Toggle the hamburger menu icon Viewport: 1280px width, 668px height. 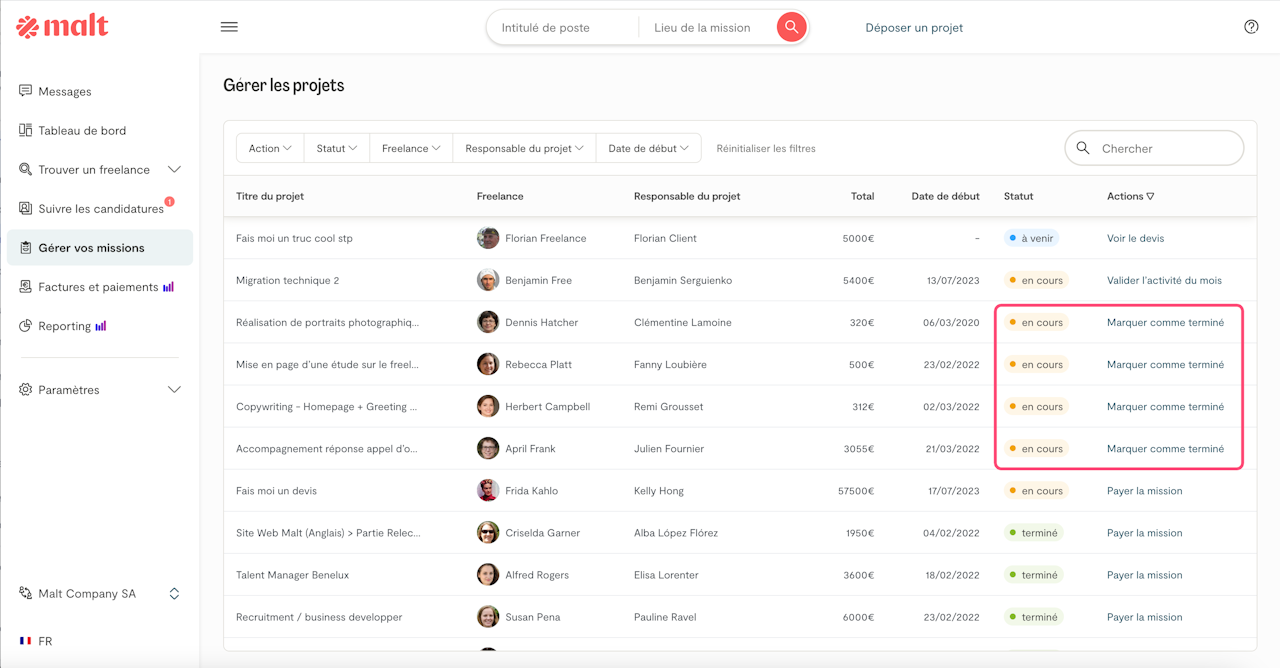(229, 27)
